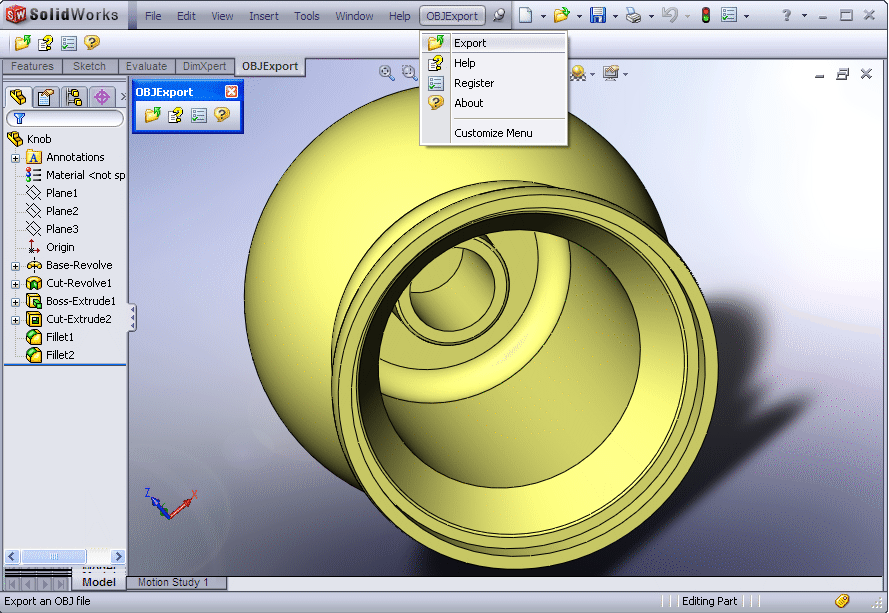Open dropdown next to Print icon
The height and width of the screenshot is (613, 889).
[x=651, y=16]
